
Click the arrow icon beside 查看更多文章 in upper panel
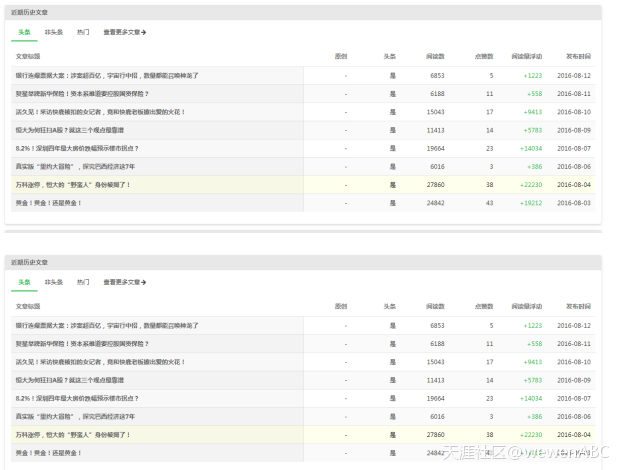[x=144, y=32]
